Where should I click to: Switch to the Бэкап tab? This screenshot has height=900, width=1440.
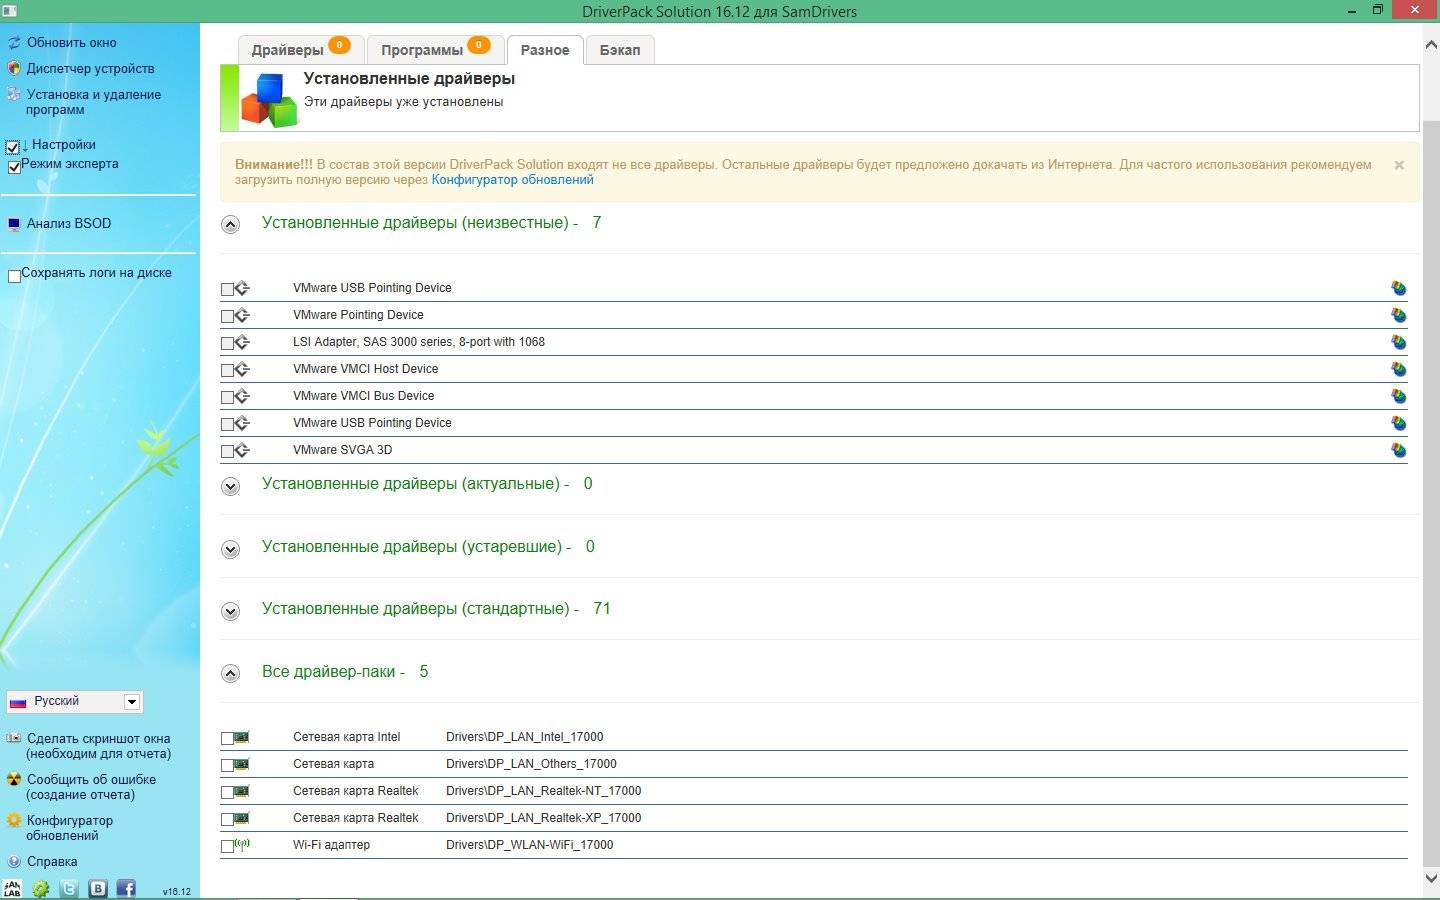click(x=620, y=50)
